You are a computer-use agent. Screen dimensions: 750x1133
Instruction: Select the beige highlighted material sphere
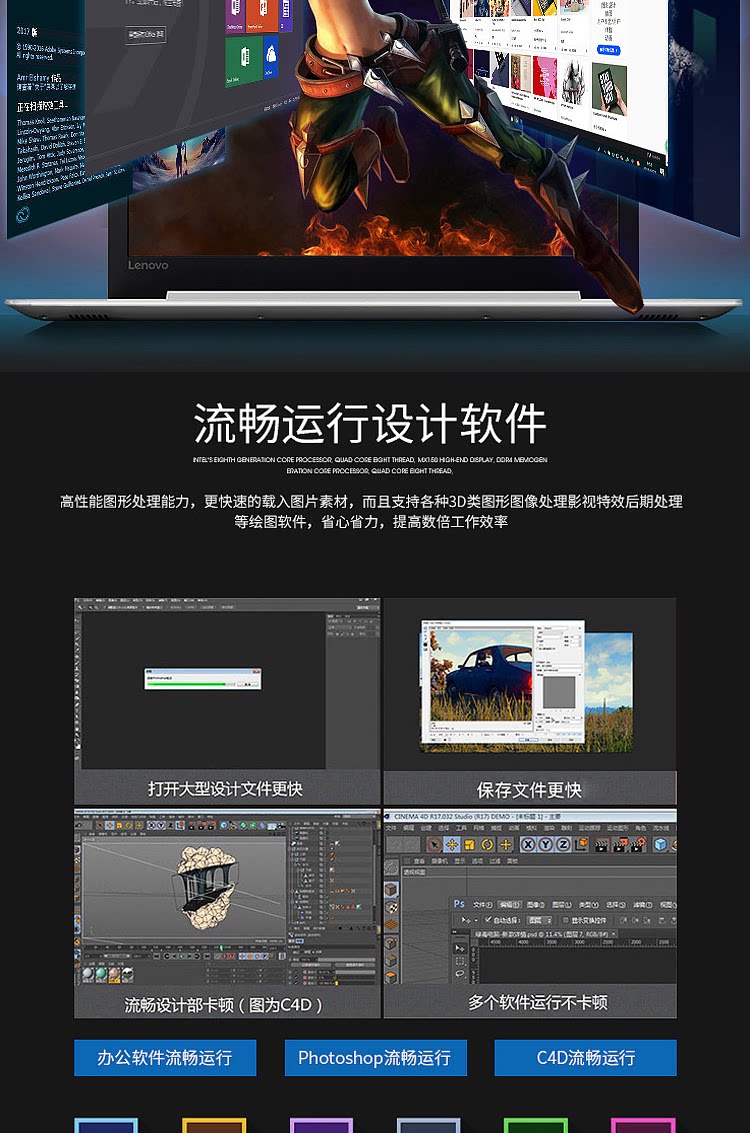(x=114, y=973)
